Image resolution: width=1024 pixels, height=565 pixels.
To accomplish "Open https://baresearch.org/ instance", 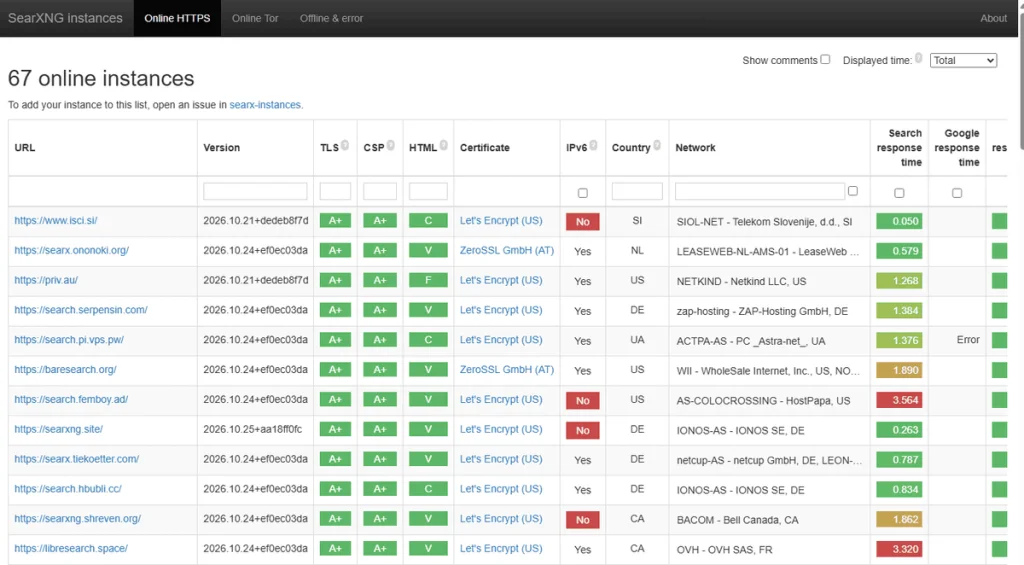I will coord(65,370).
